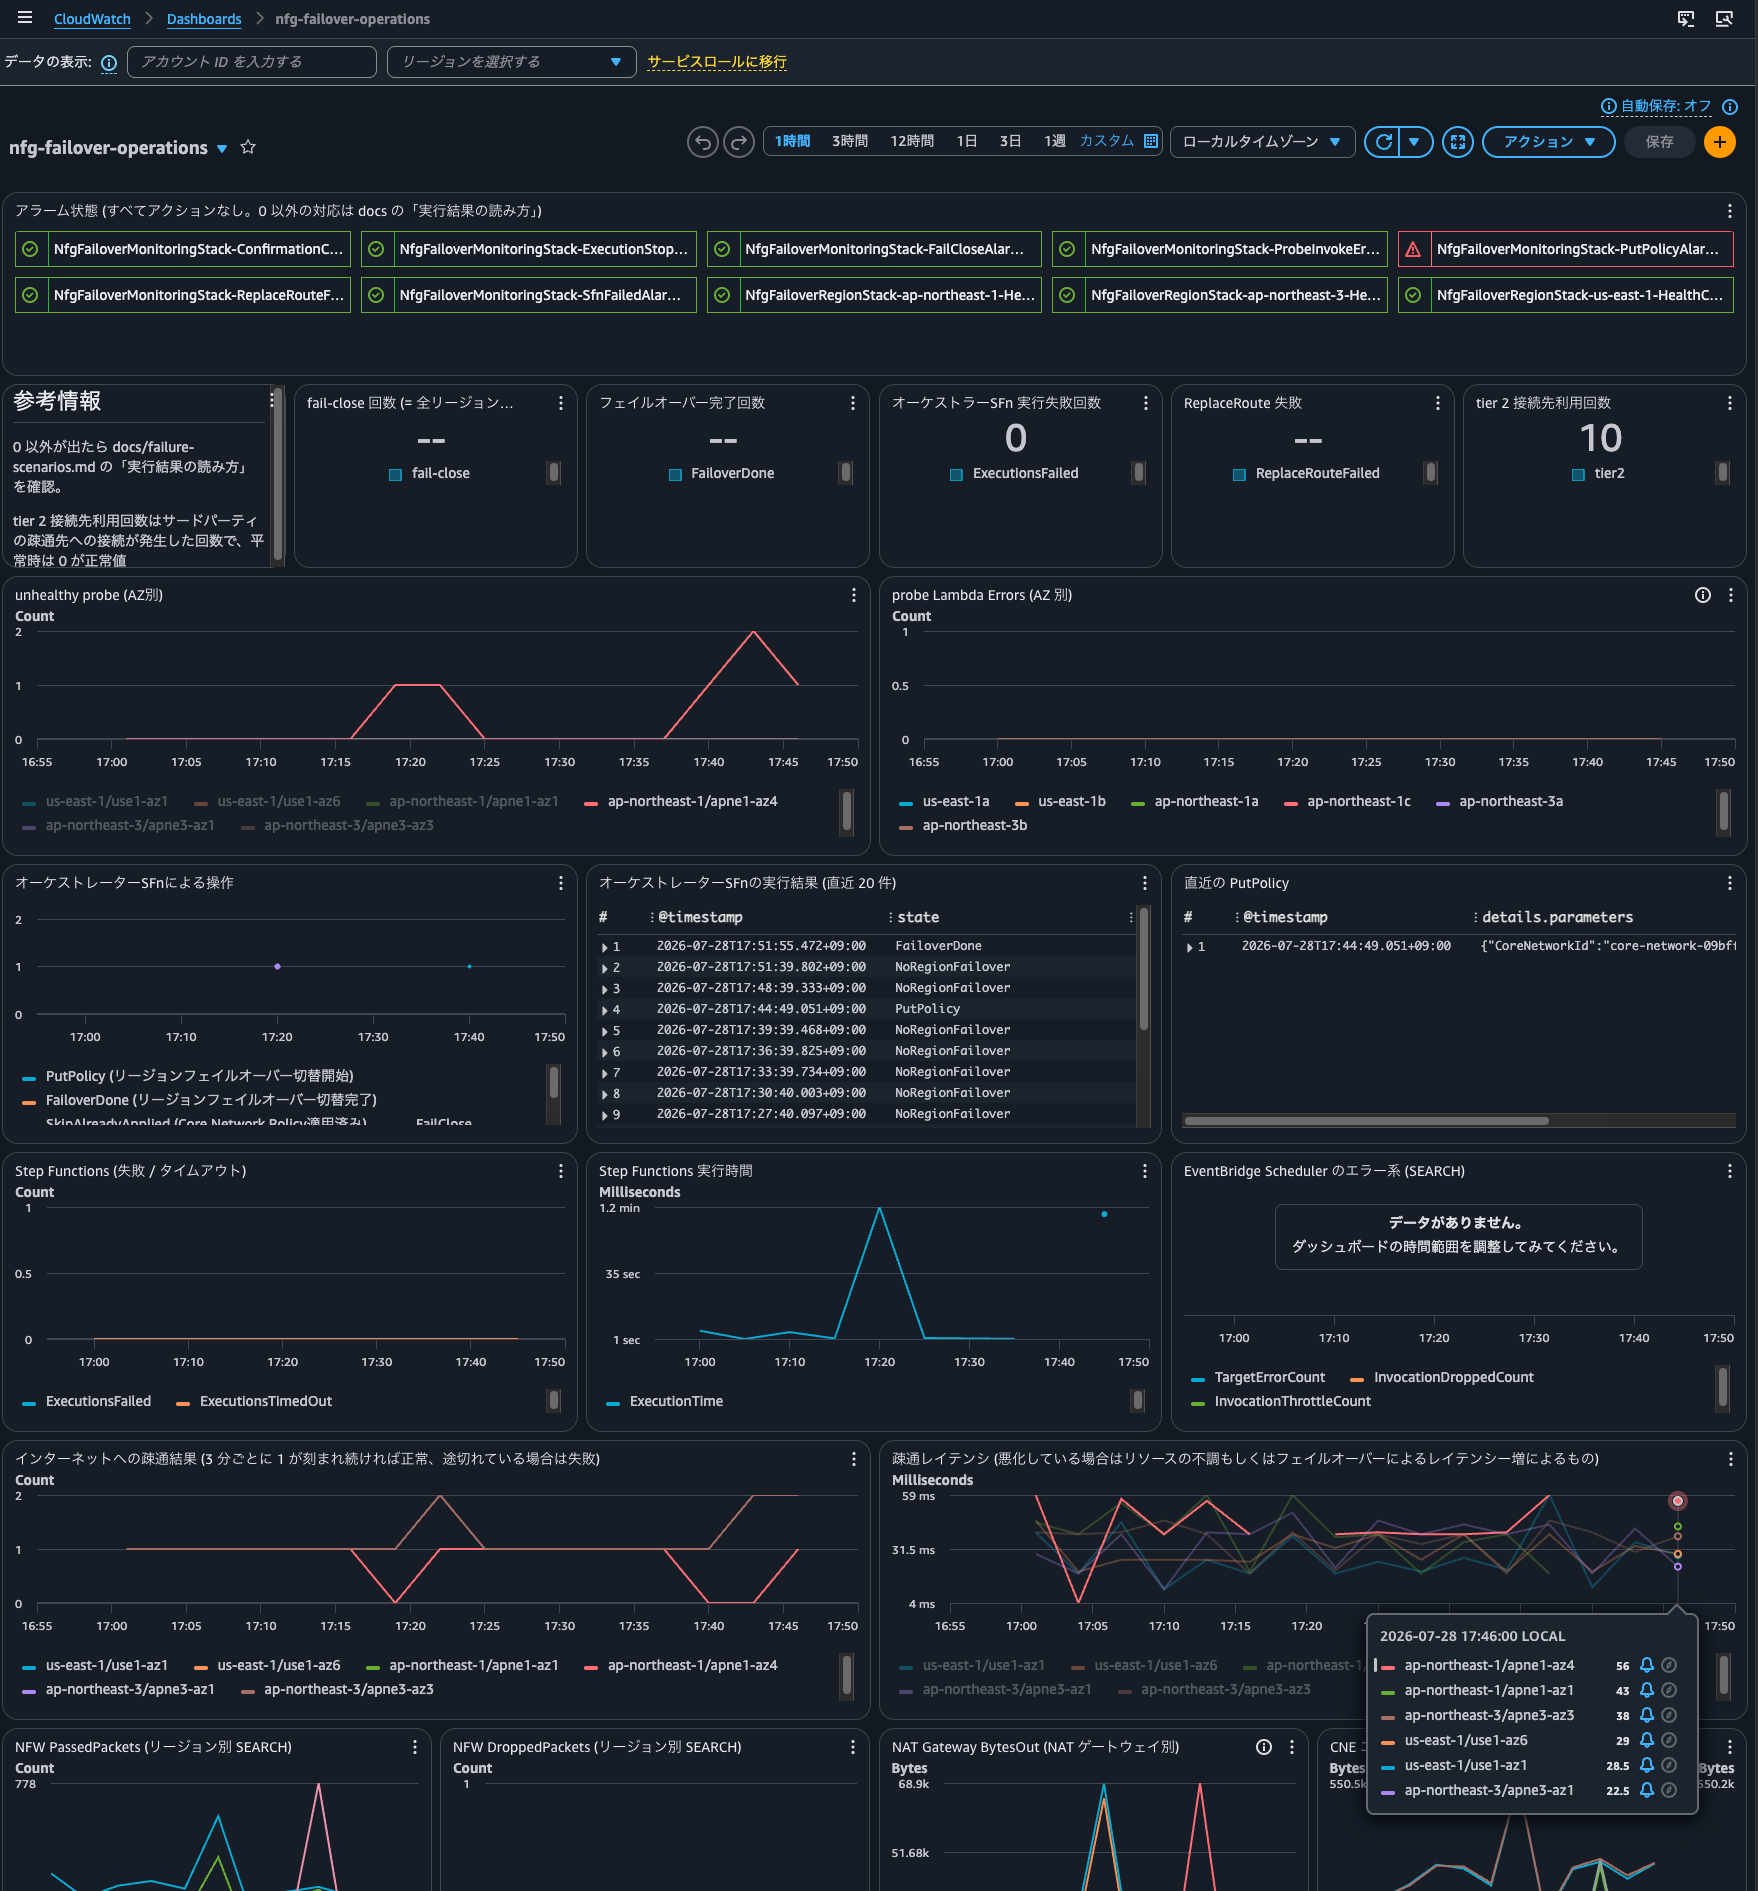Expand row 1 FailoverDone log entry

(x=604, y=946)
